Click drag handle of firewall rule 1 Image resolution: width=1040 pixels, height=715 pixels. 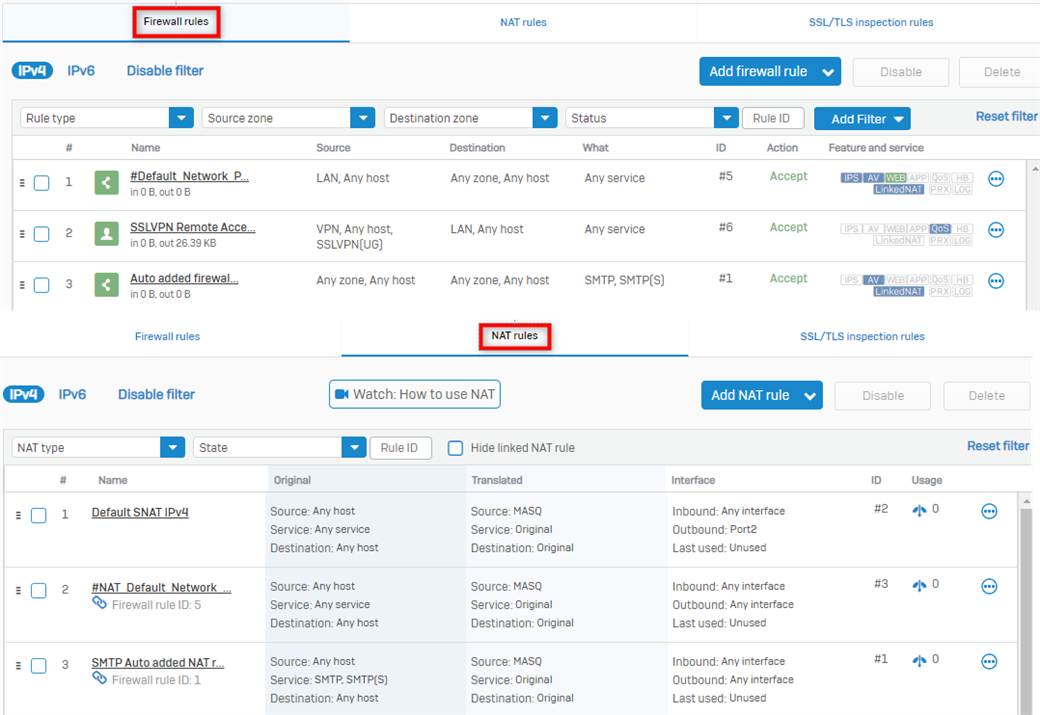[x=22, y=182]
